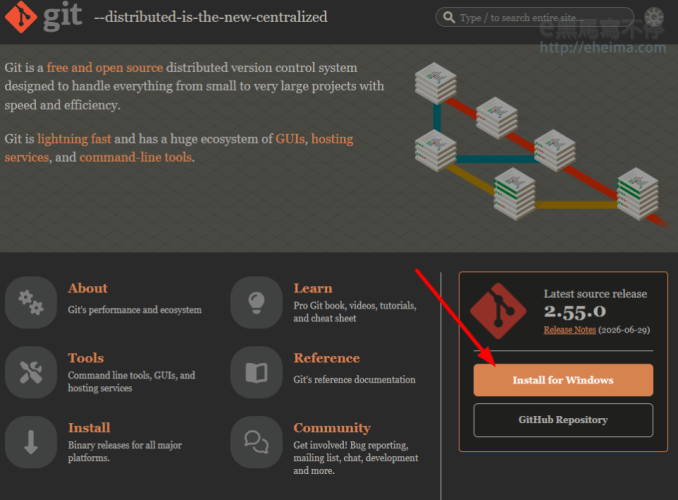Open the Release Notes link
This screenshot has height=500, width=678.
pos(570,330)
